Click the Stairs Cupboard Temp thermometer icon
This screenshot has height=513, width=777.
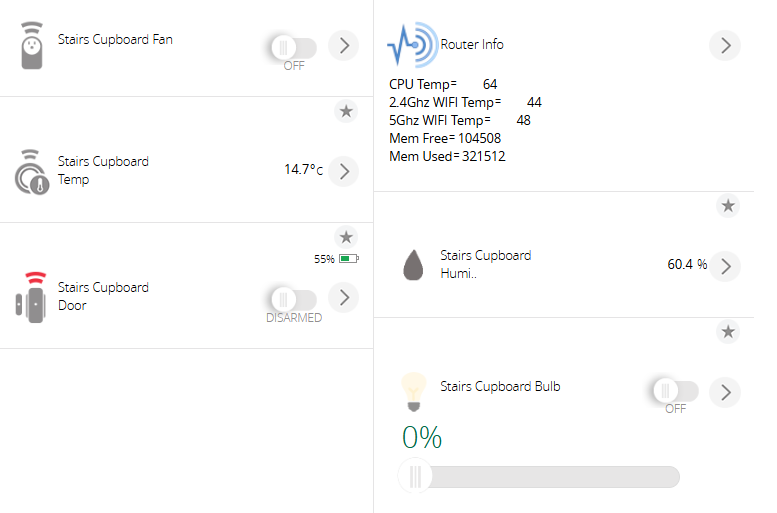click(33, 171)
